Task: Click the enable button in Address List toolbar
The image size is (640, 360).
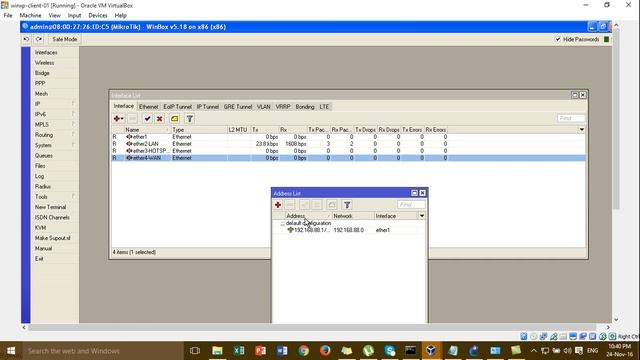Action: click(304, 204)
